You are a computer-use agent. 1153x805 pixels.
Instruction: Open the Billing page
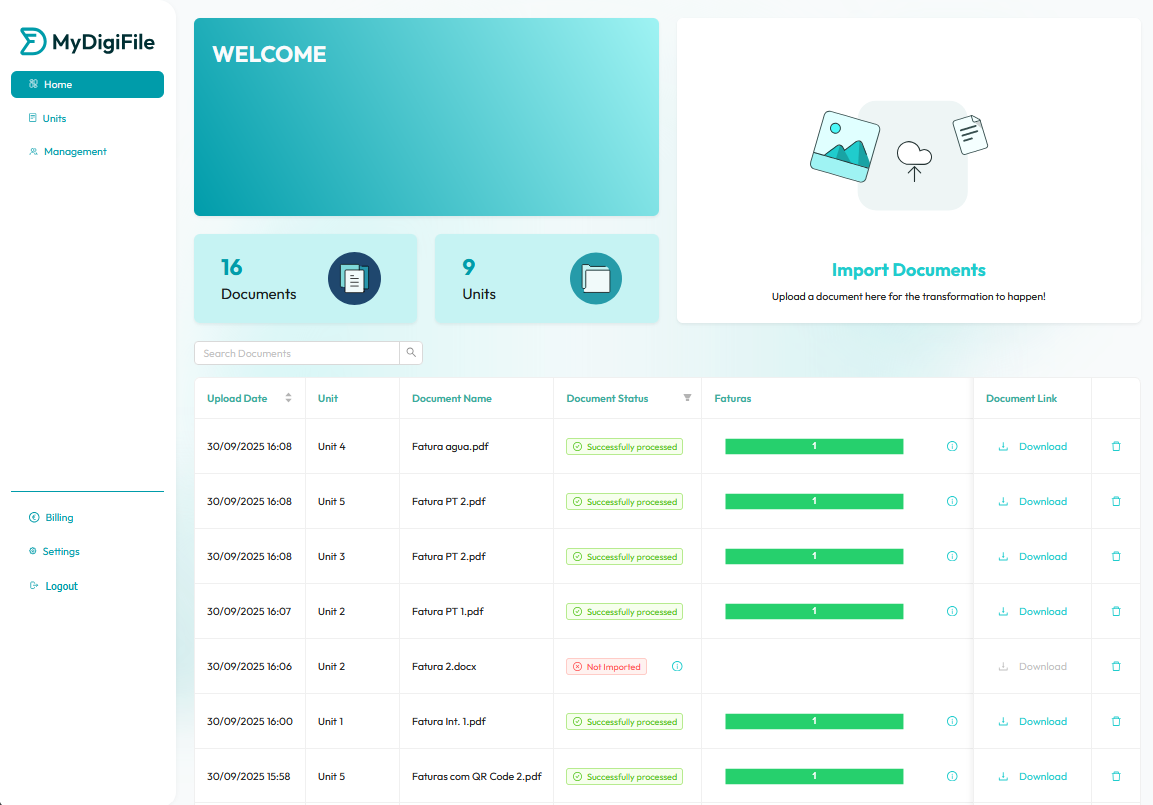pyautogui.click(x=59, y=518)
